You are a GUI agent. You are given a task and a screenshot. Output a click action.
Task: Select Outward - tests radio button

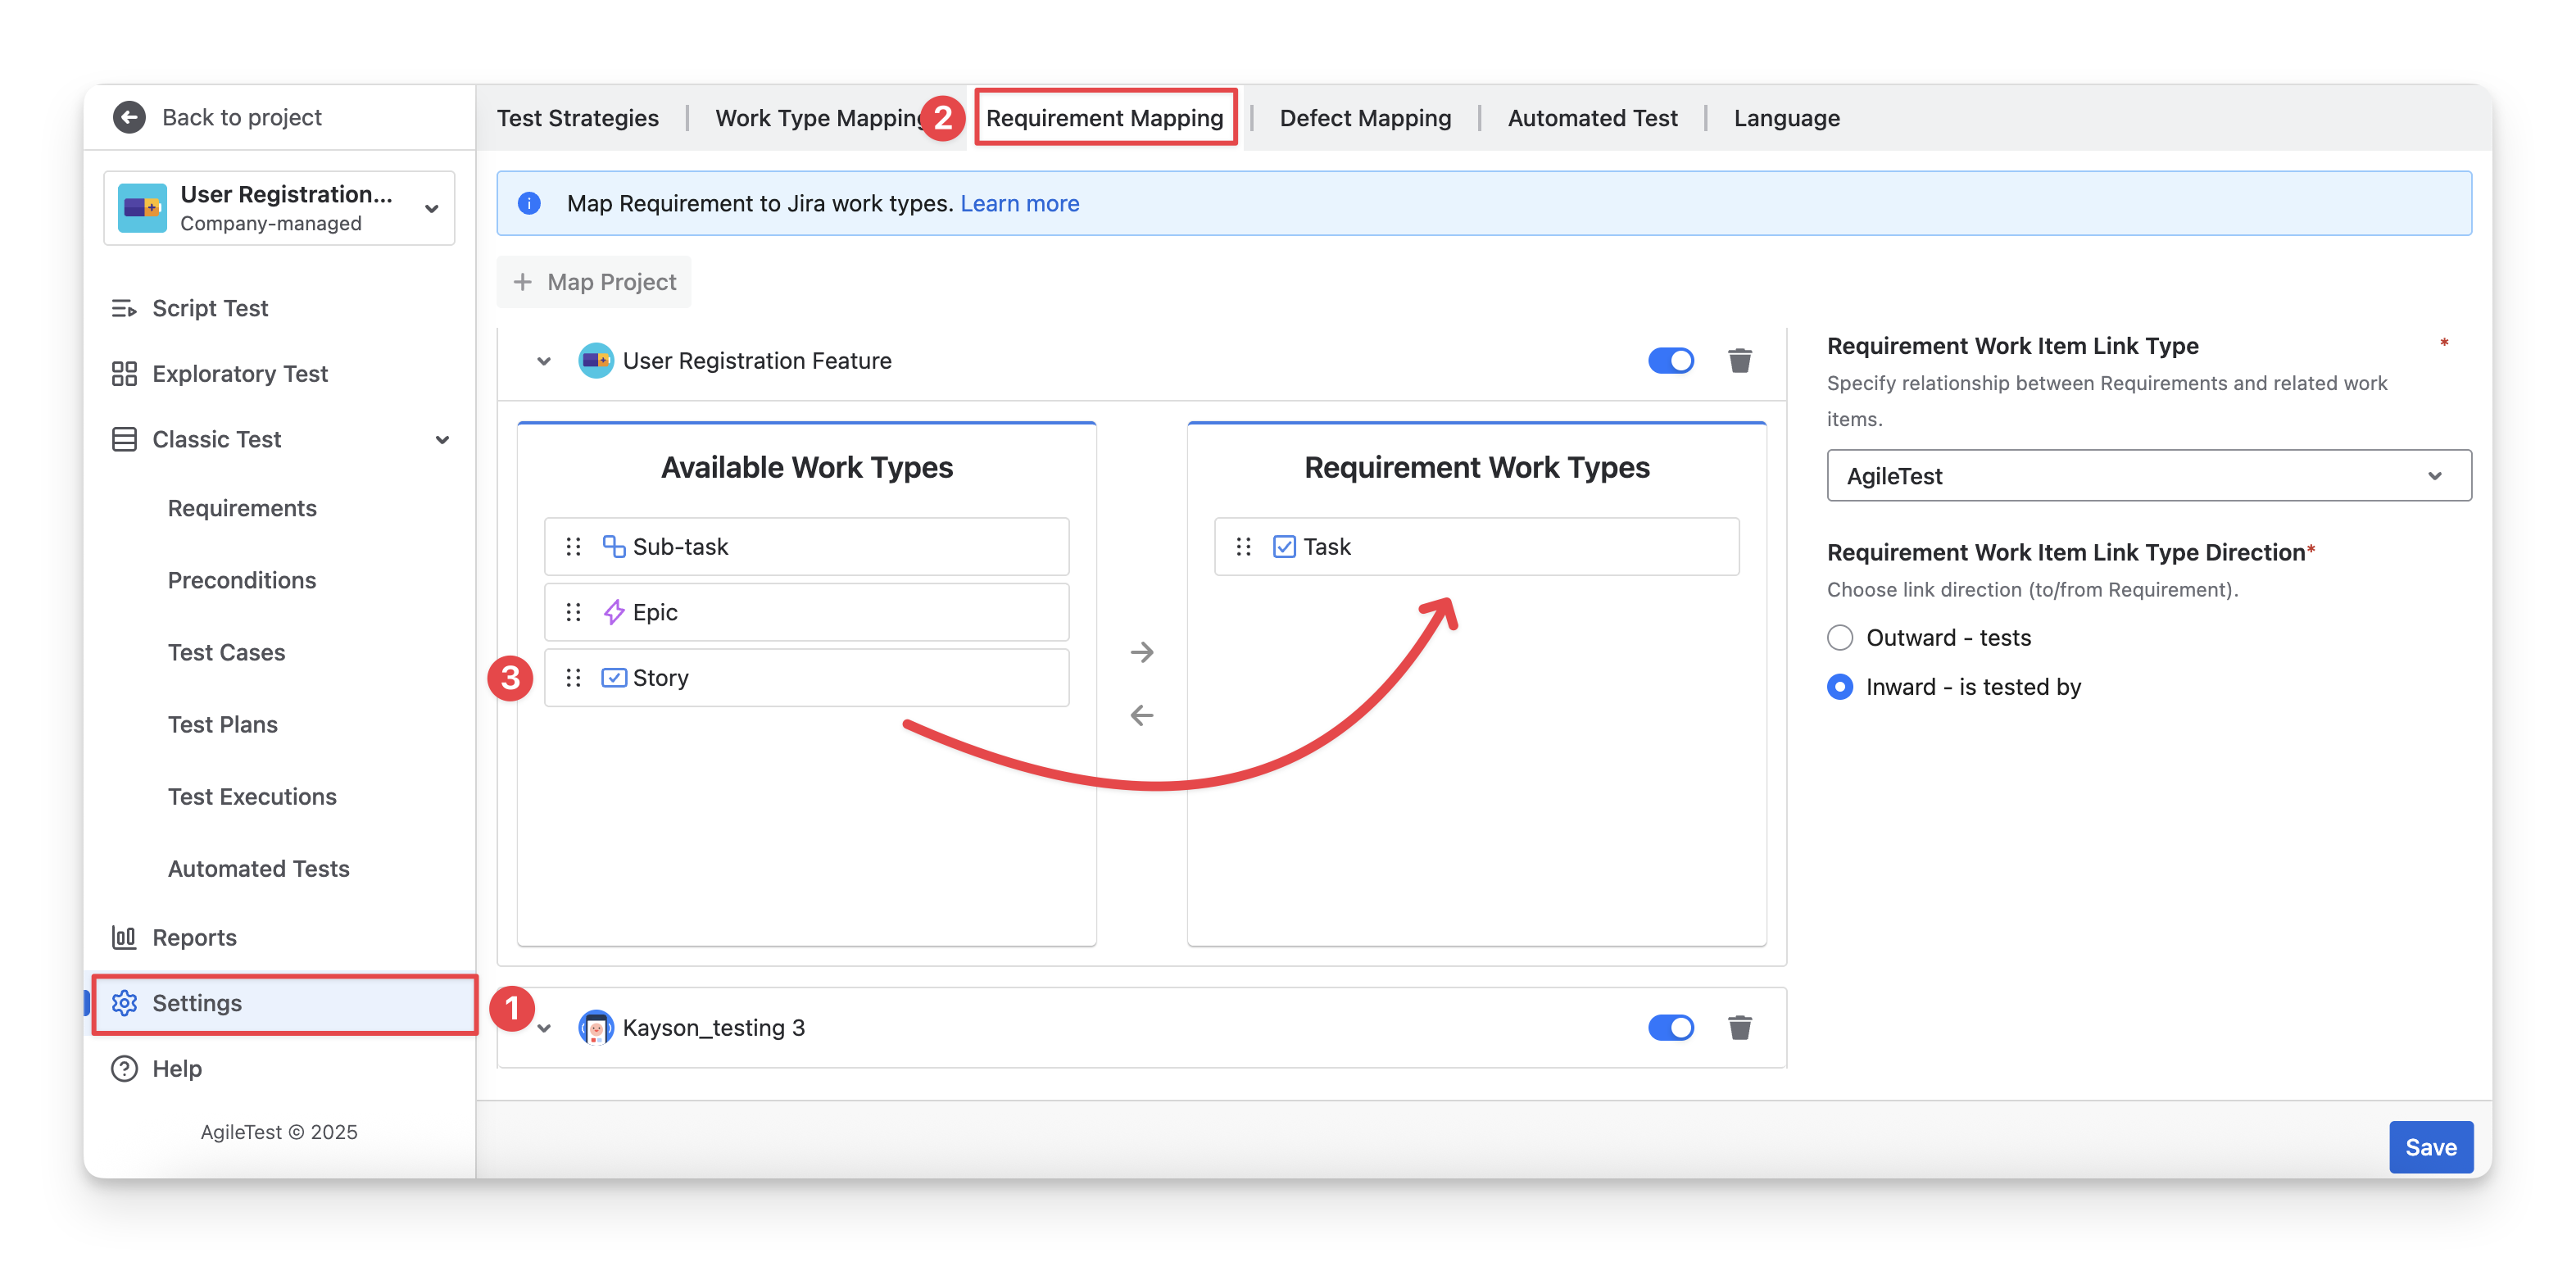coord(1839,637)
